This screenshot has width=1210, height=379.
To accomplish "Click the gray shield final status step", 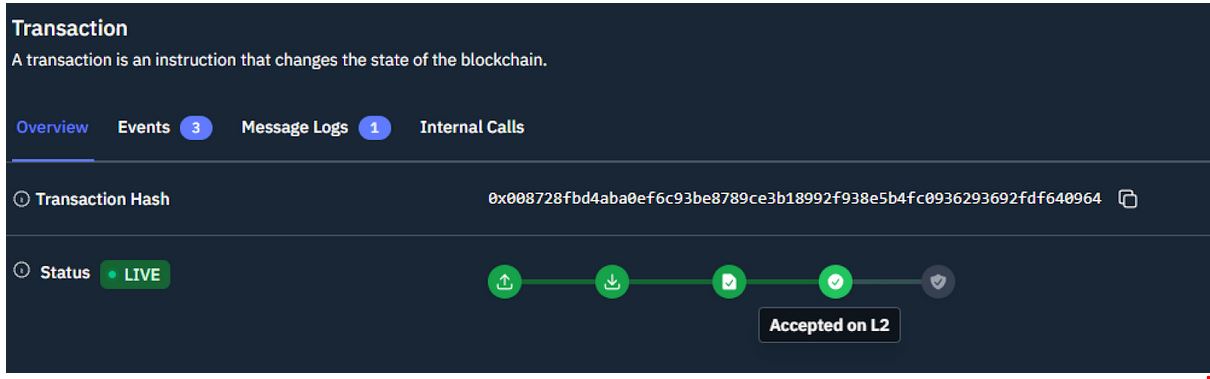I will (938, 282).
